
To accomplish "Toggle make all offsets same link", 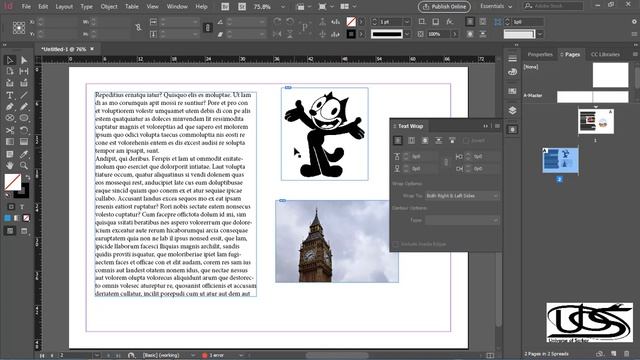I will [446, 162].
